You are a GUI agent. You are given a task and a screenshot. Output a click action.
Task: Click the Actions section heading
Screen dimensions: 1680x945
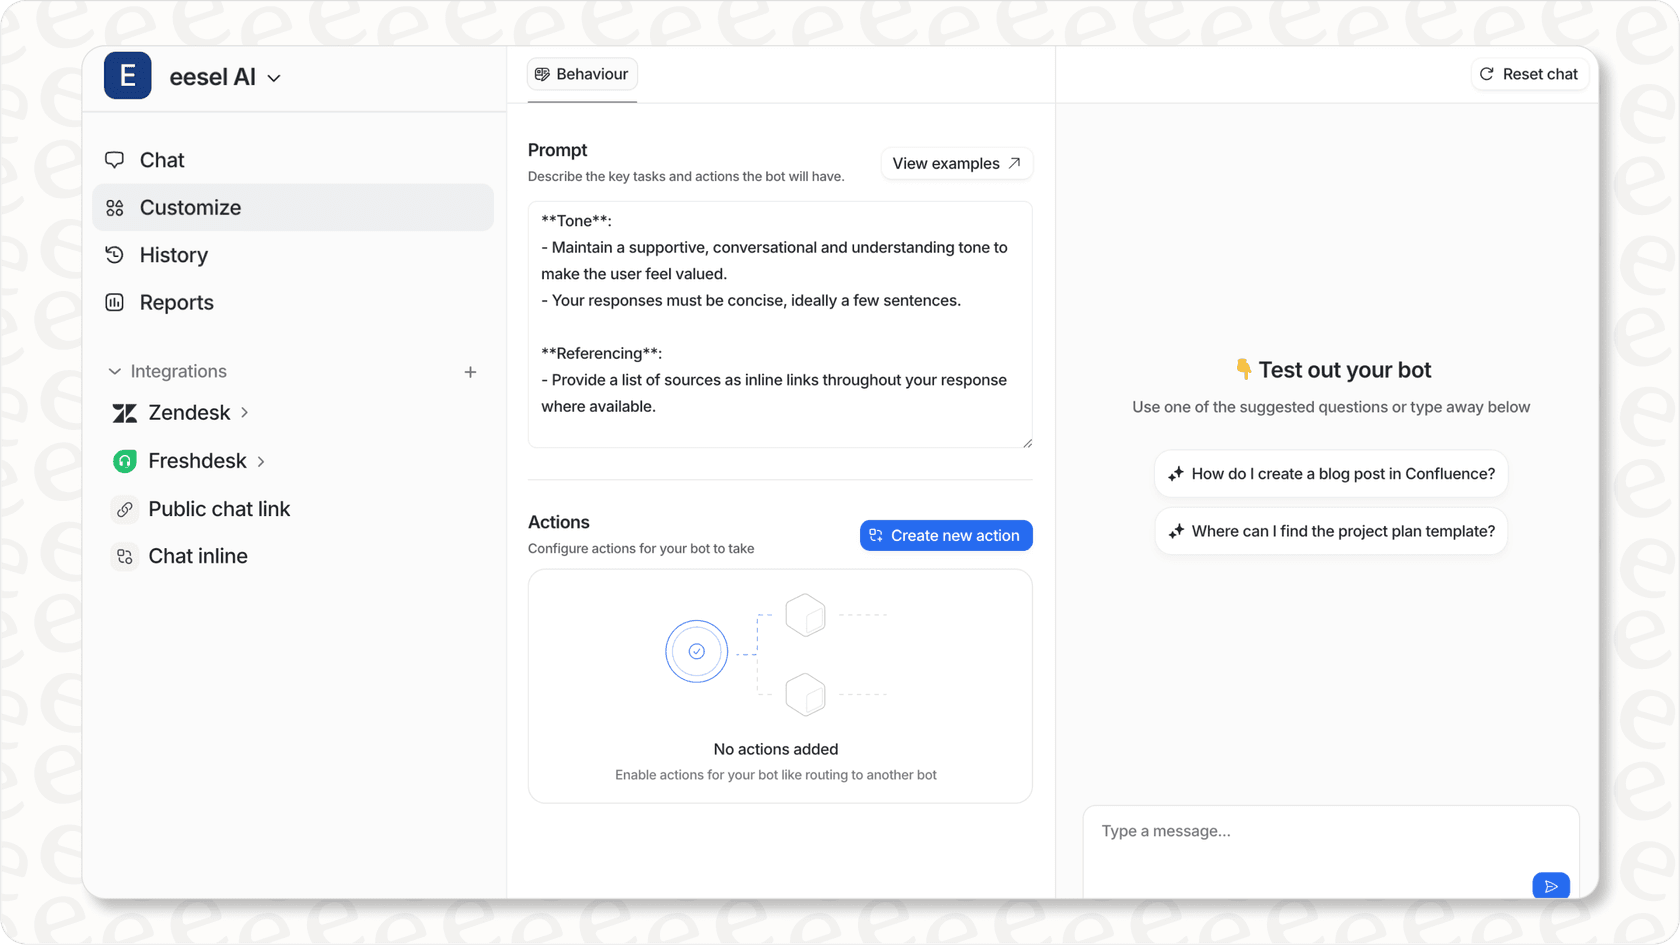(559, 522)
